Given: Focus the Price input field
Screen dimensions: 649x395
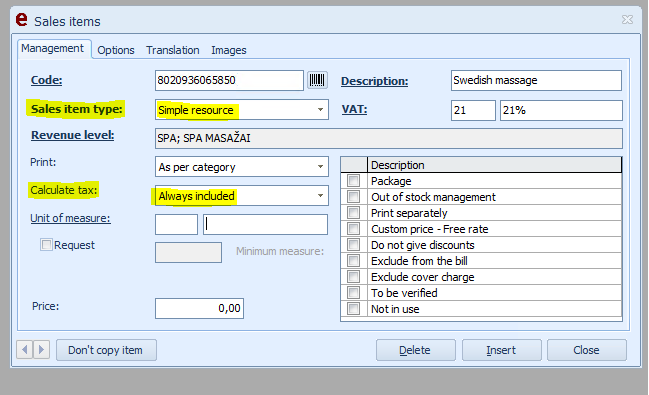Looking at the screenshot, I should coord(200,308).
